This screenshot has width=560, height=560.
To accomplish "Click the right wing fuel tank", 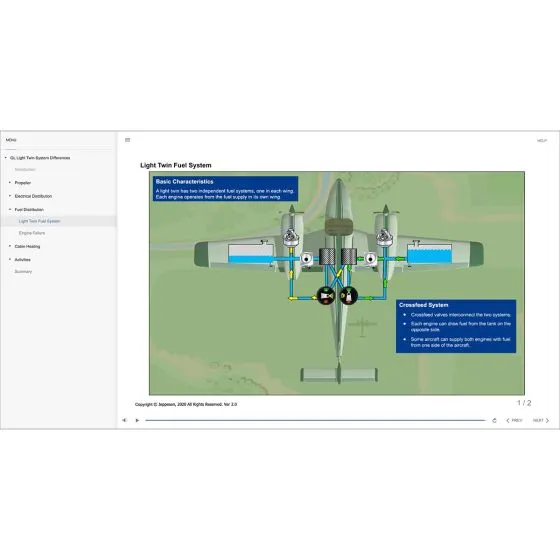I will coord(430,254).
